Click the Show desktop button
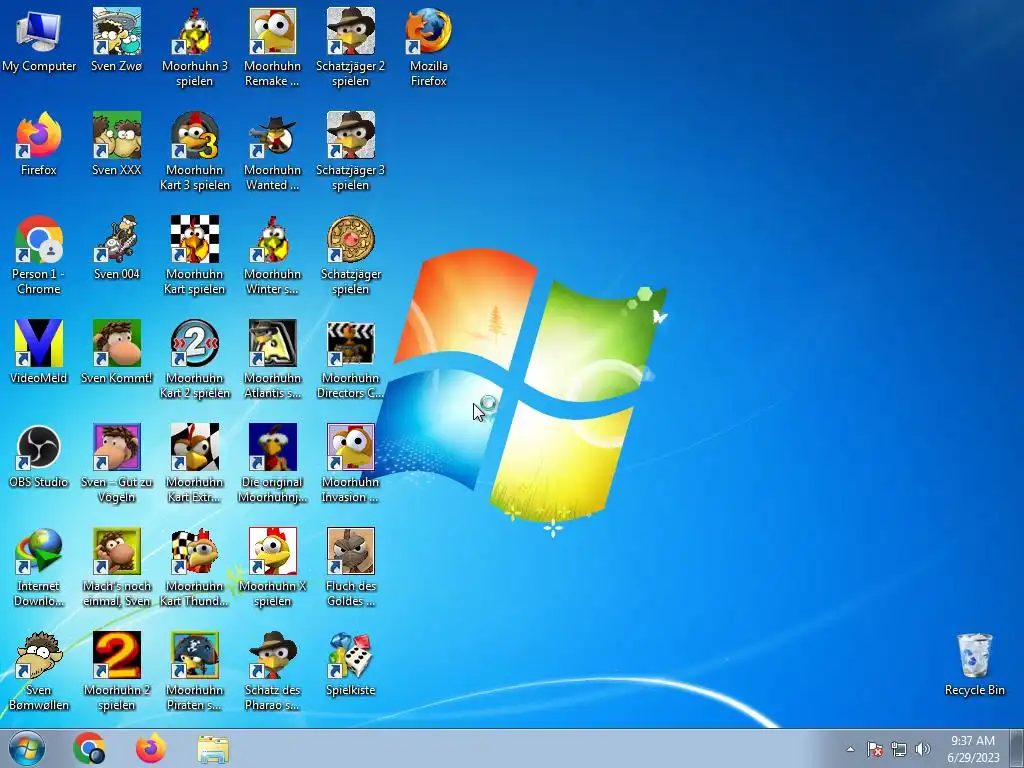This screenshot has height=768, width=1024. point(1016,749)
